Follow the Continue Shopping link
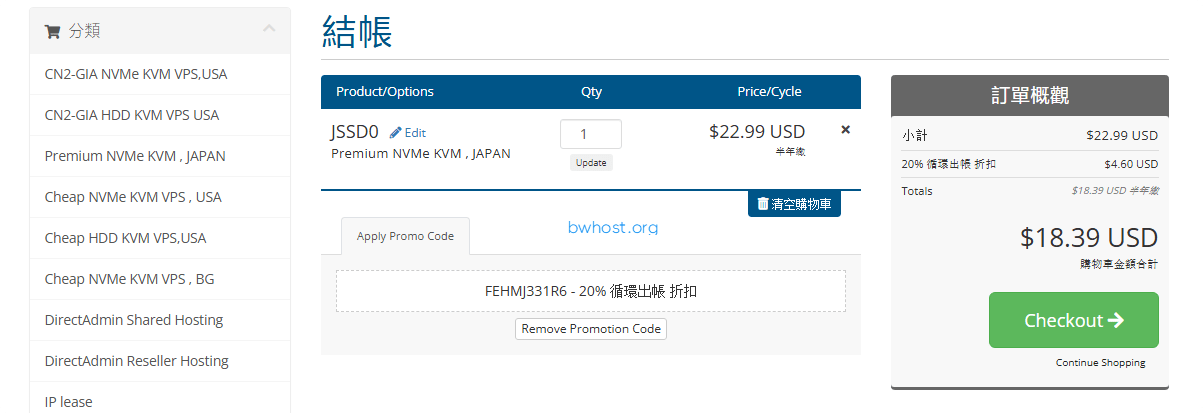Image resolution: width=1203 pixels, height=413 pixels. pyautogui.click(x=1101, y=362)
